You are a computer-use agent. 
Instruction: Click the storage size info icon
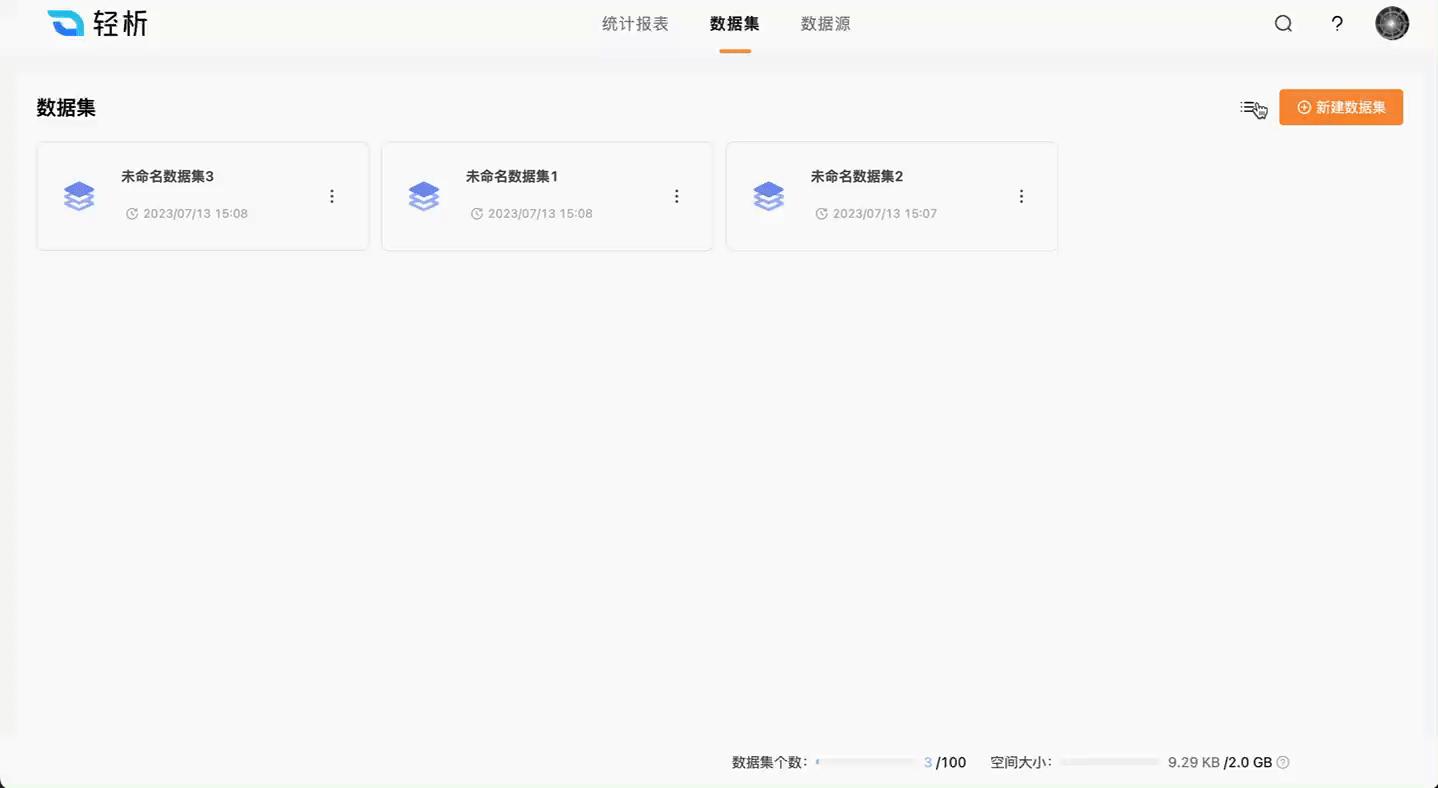tap(1283, 763)
